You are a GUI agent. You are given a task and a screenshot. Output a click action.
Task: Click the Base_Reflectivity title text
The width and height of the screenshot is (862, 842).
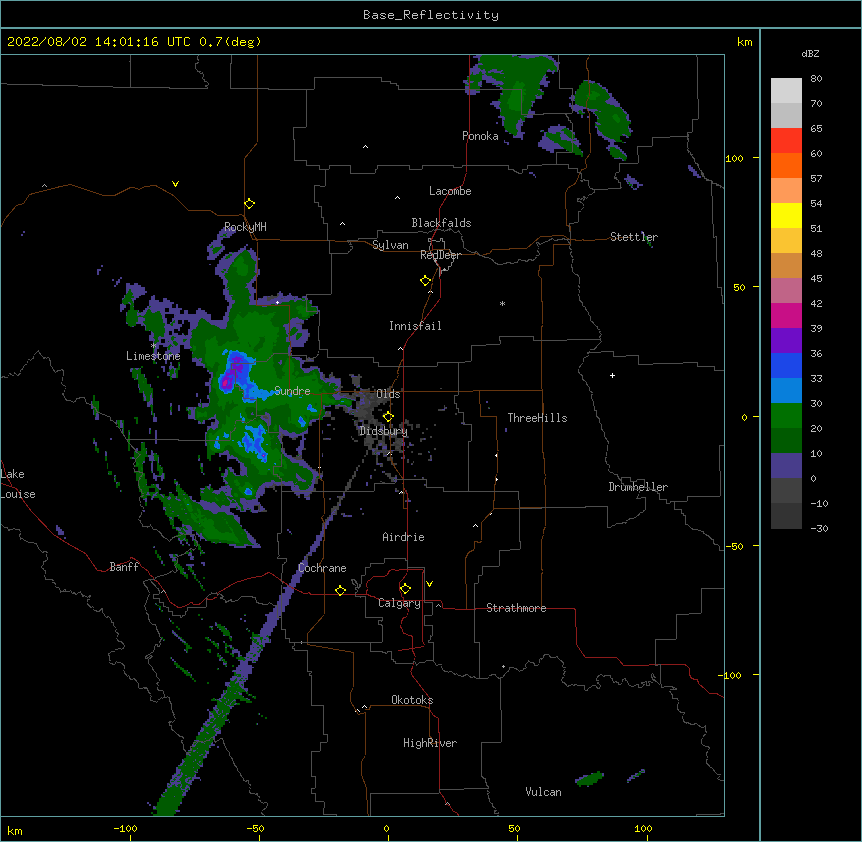431,15
